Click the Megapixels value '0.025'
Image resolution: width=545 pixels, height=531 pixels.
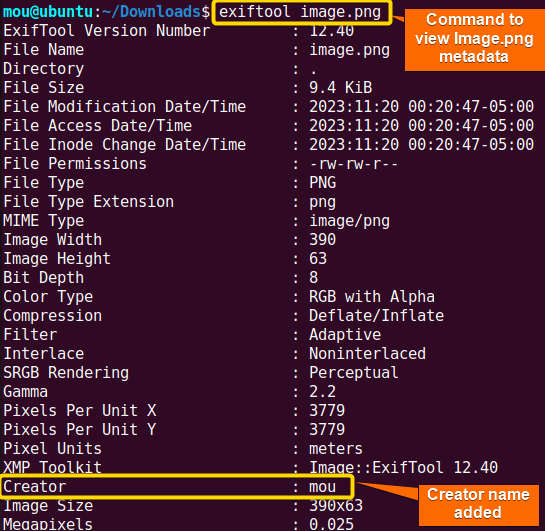click(331, 524)
